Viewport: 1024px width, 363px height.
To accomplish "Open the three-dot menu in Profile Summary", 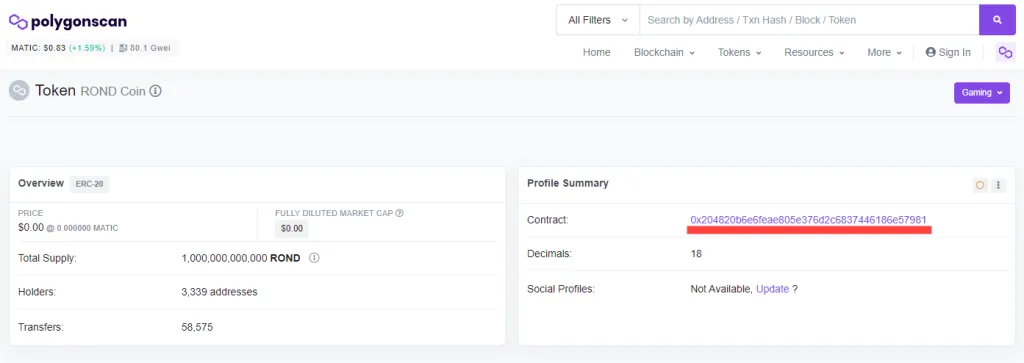I will [998, 185].
